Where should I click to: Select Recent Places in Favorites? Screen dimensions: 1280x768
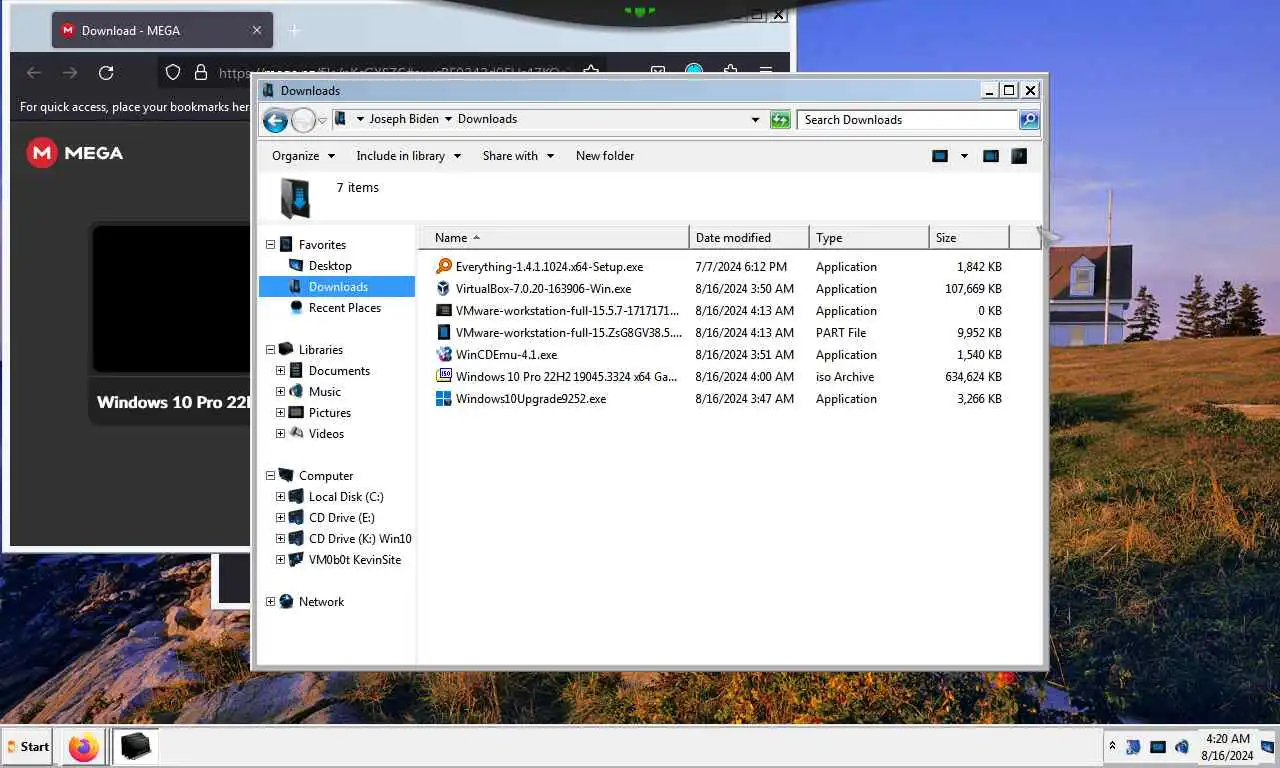[x=345, y=308]
